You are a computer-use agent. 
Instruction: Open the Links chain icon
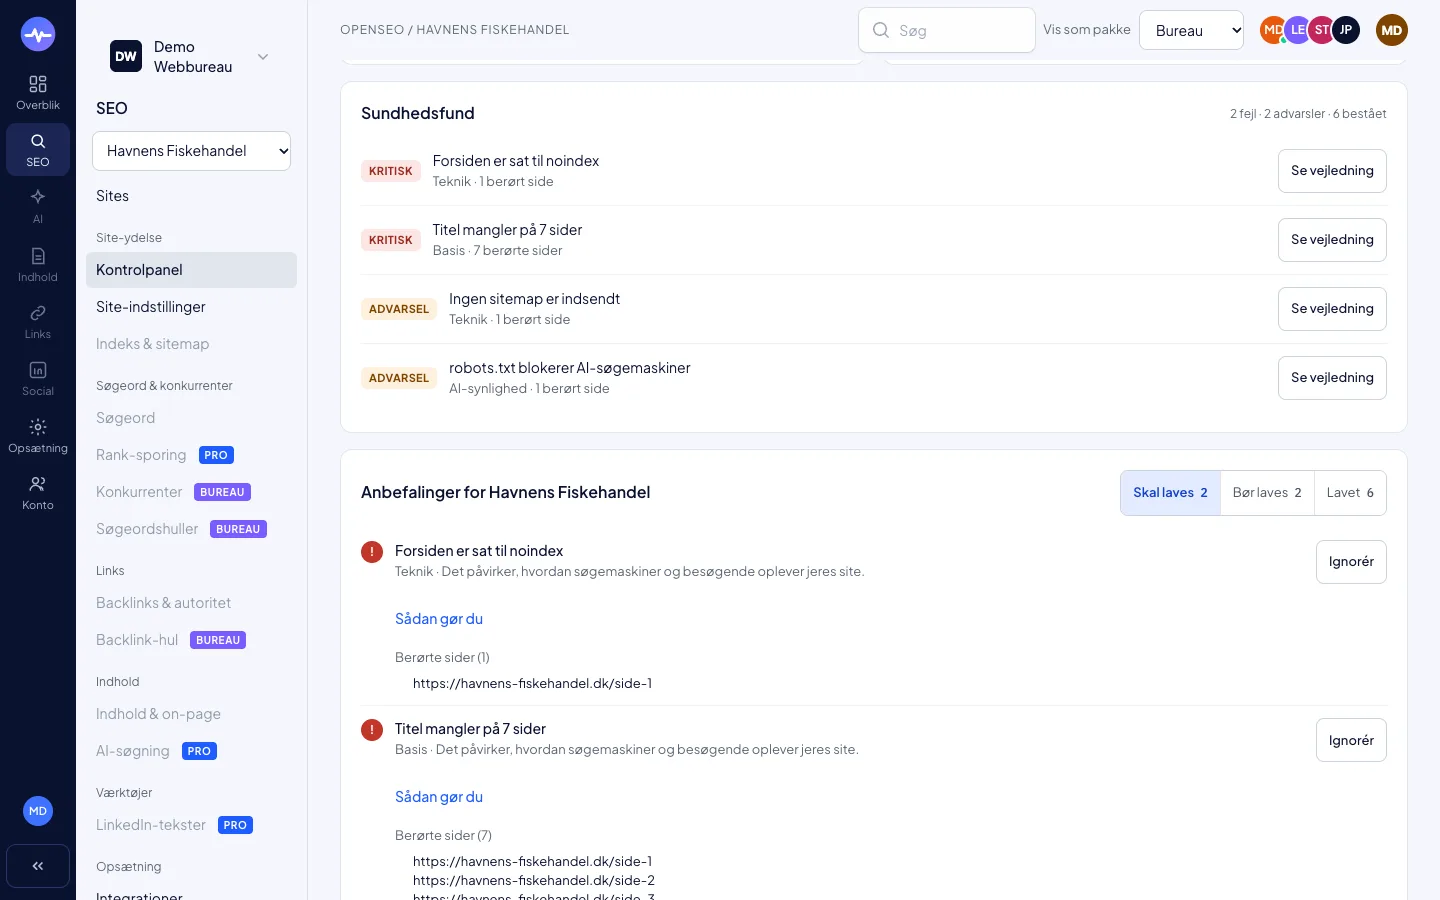38,313
